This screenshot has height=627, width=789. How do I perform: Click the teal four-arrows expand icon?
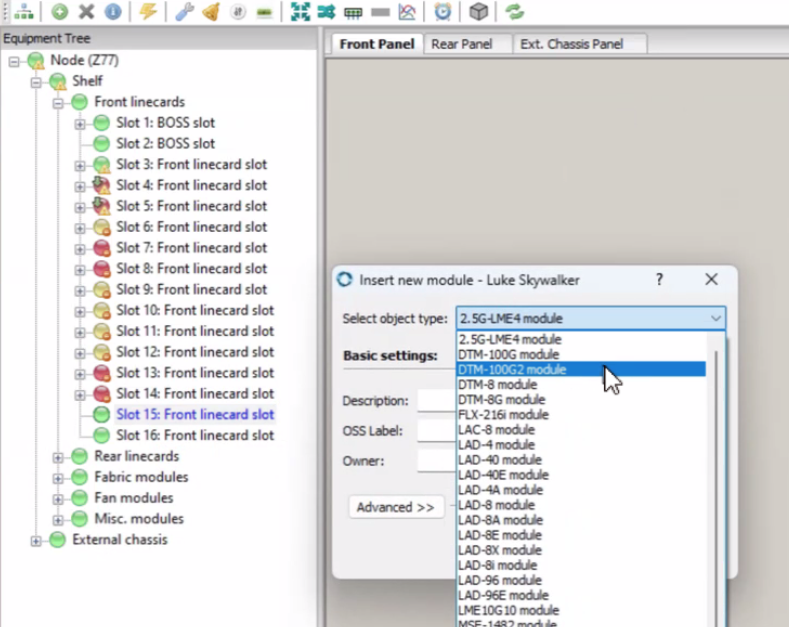click(x=300, y=12)
